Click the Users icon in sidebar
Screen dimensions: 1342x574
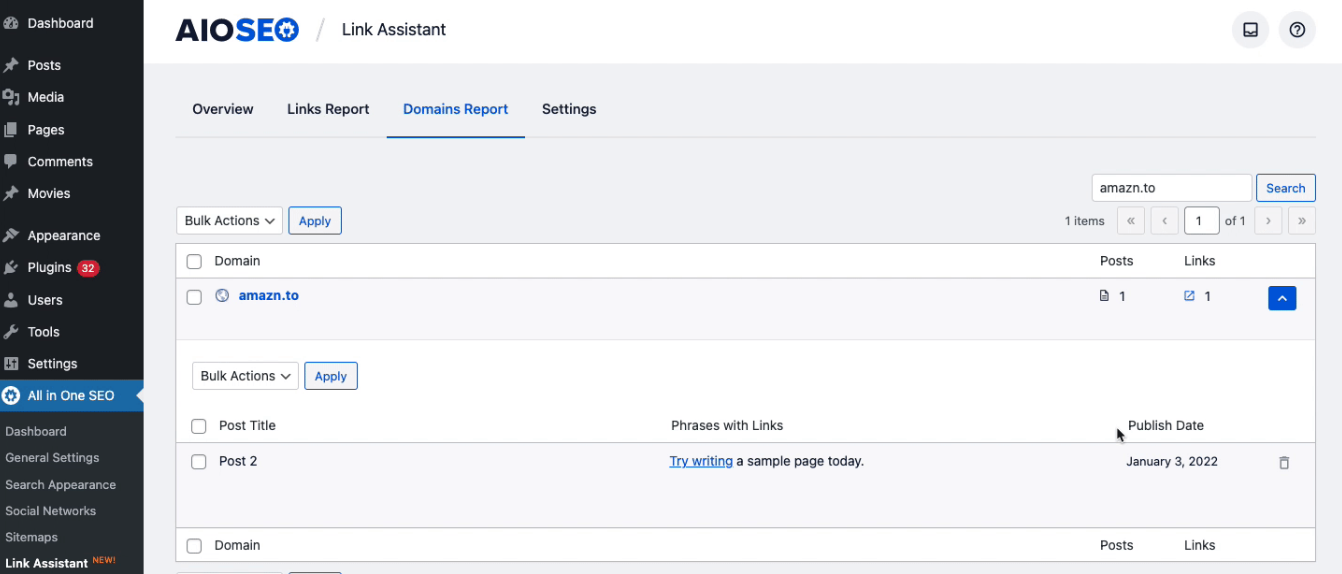point(11,299)
